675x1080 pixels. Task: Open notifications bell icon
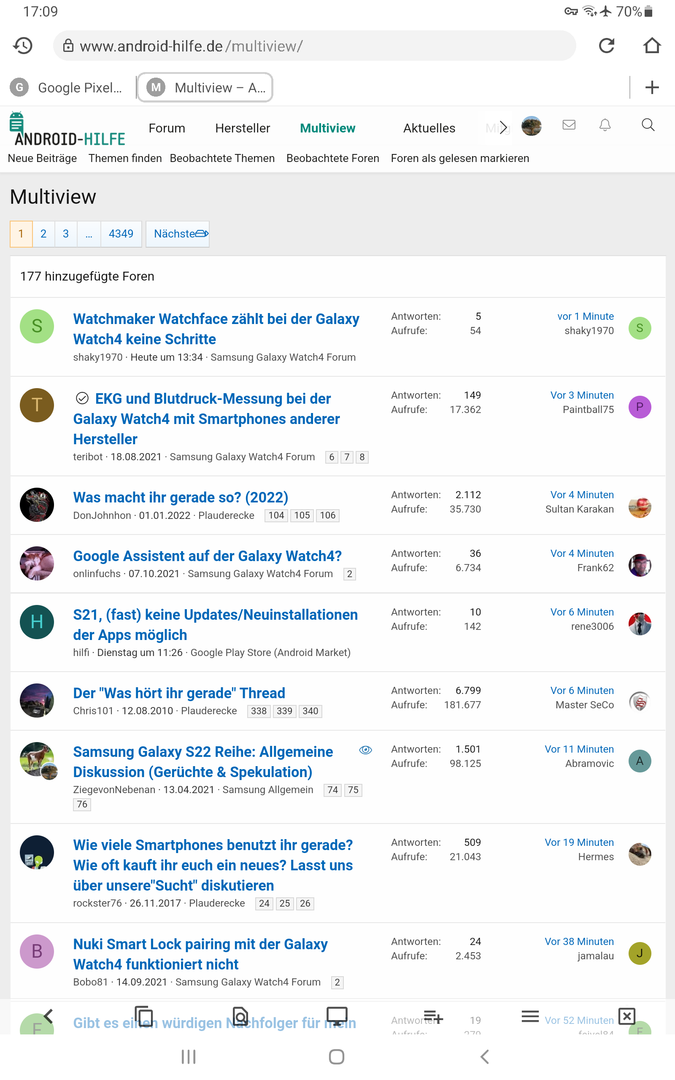coord(605,125)
